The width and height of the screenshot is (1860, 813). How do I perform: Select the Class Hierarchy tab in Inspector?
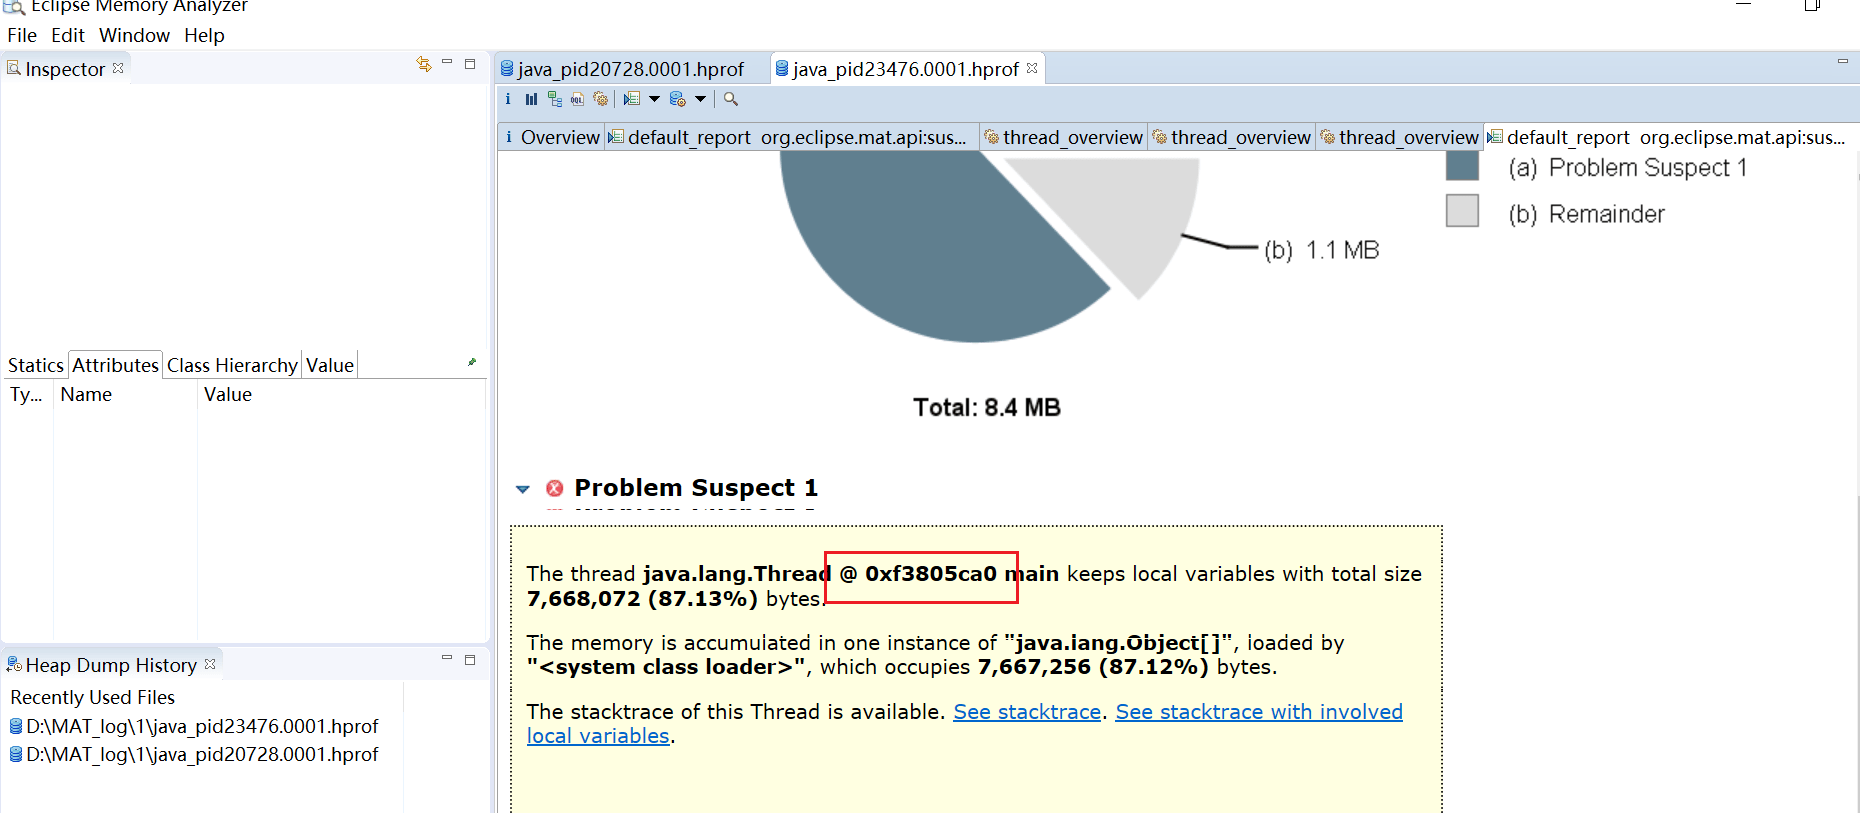[232, 365]
